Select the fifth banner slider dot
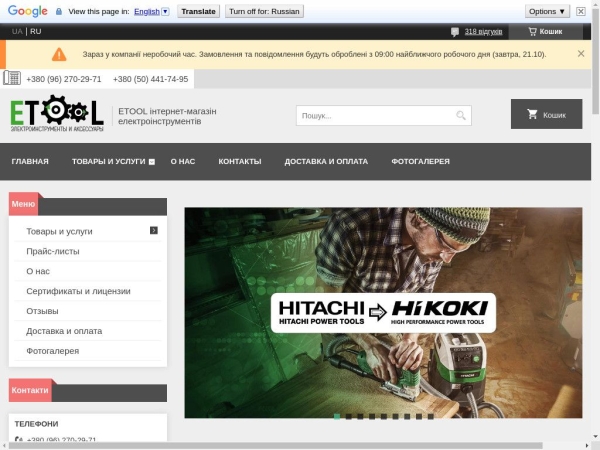Screen dimensions: 600x450 pyautogui.click(x=384, y=416)
